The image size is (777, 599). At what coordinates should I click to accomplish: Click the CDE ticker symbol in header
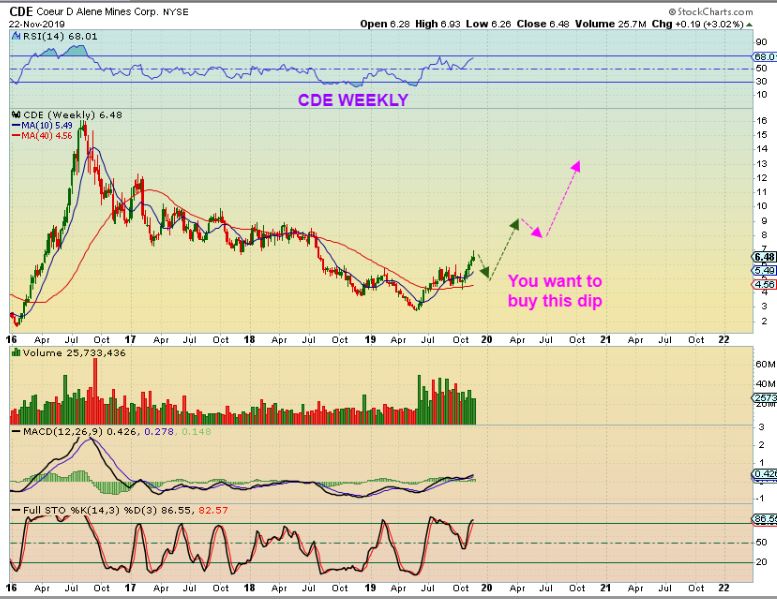(x=21, y=11)
